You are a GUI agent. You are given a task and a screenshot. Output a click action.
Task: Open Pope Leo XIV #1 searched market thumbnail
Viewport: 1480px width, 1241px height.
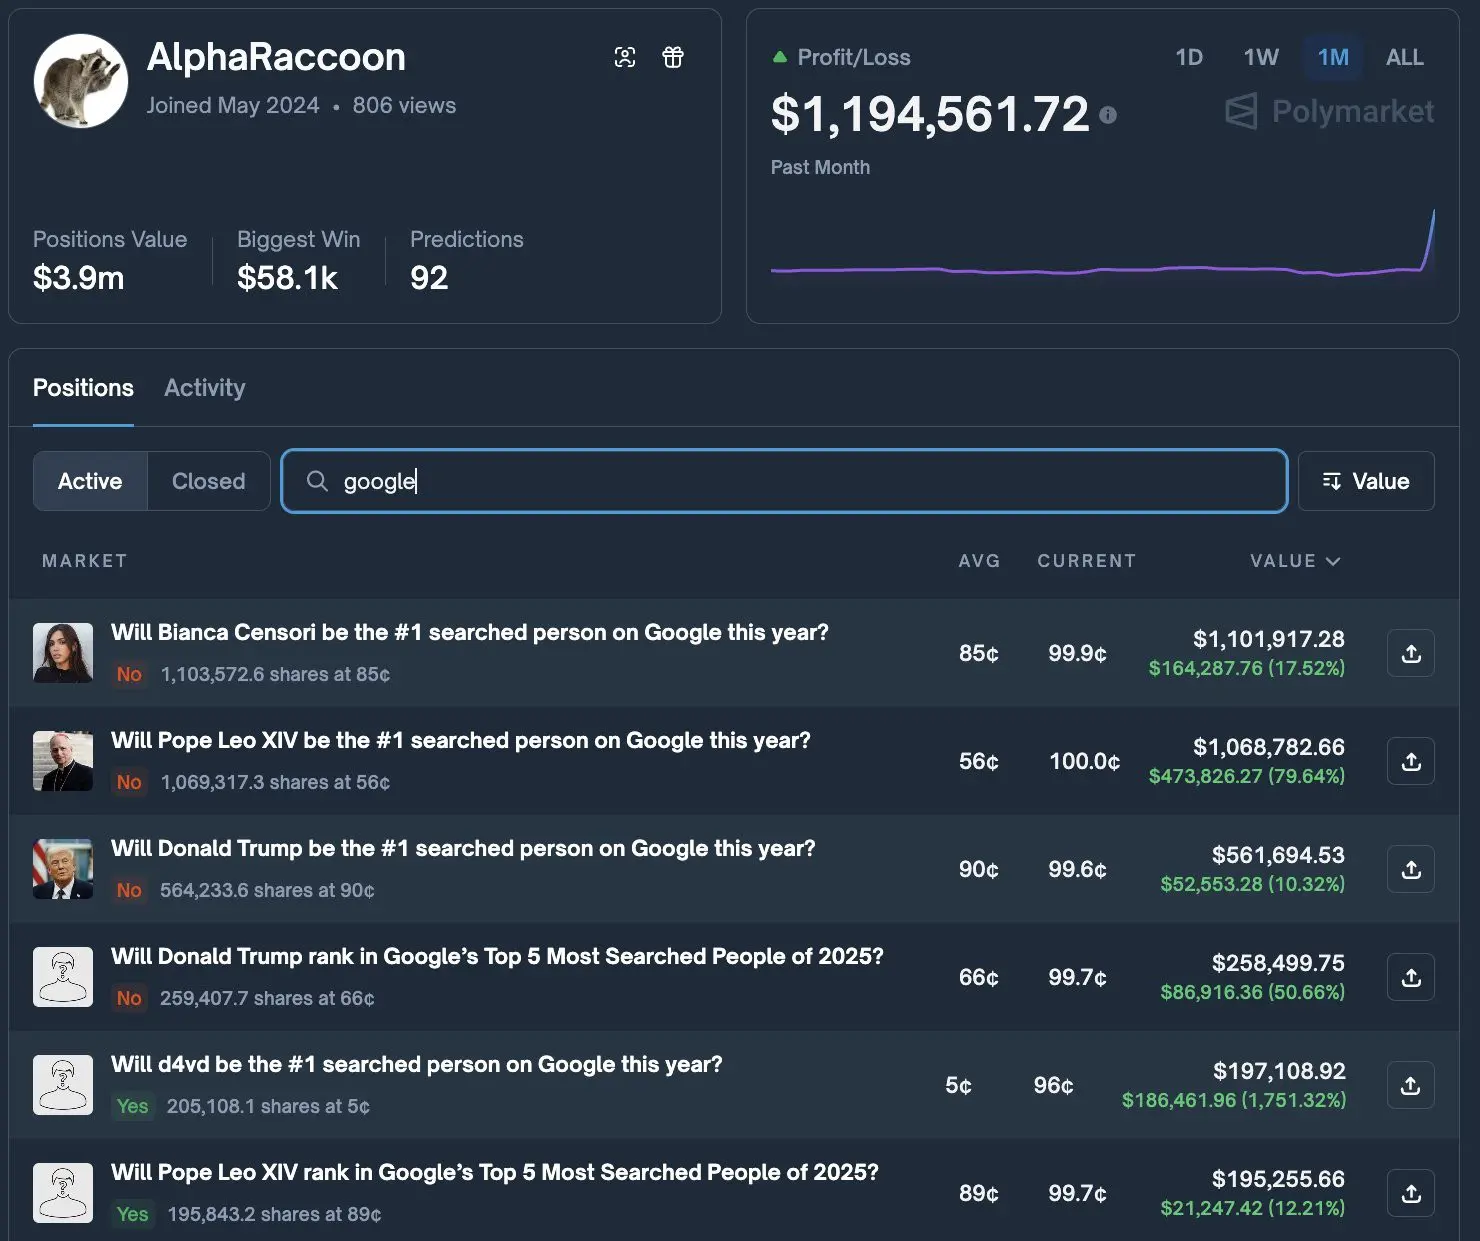63,761
